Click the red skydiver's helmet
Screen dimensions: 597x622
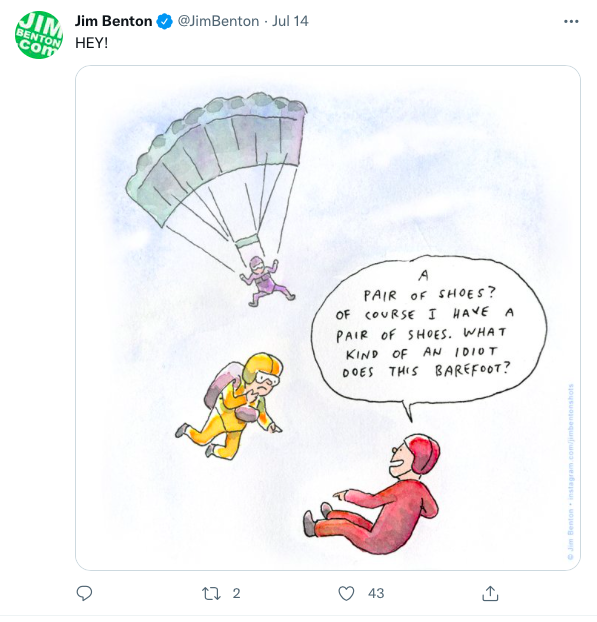click(423, 454)
